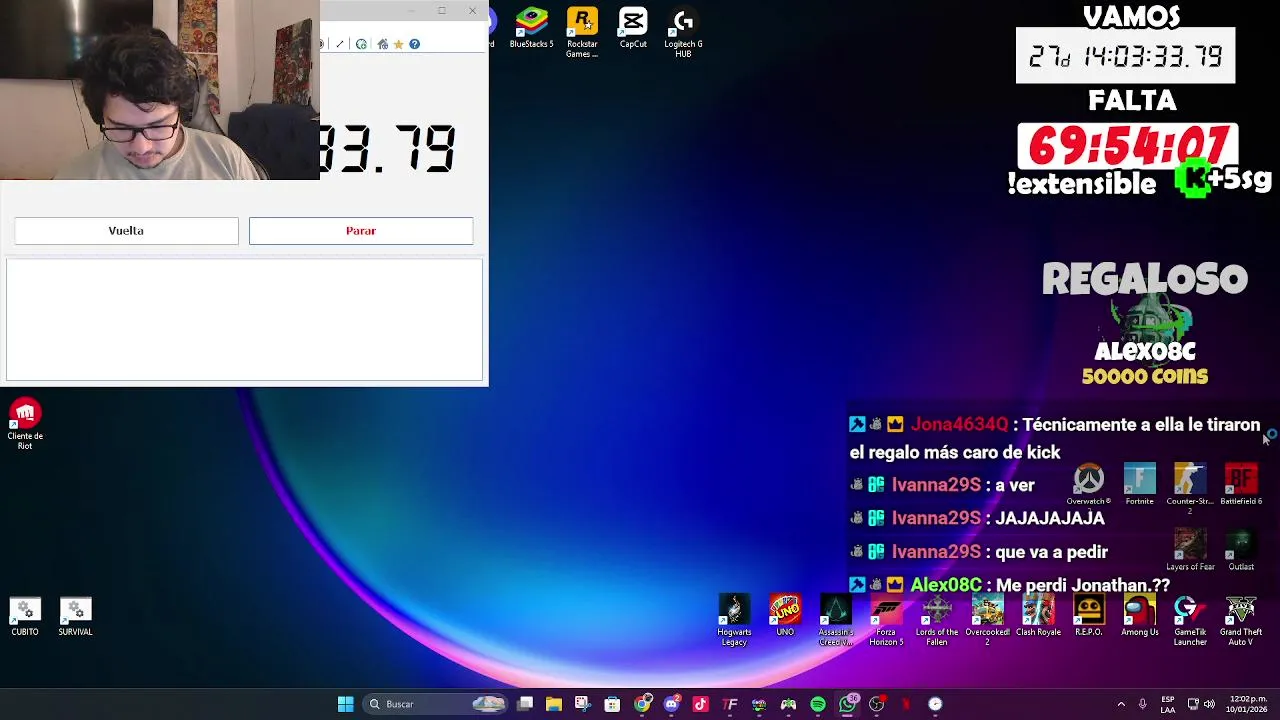Click the microphone tray icon
1280x720 pixels.
pyautogui.click(x=1143, y=704)
